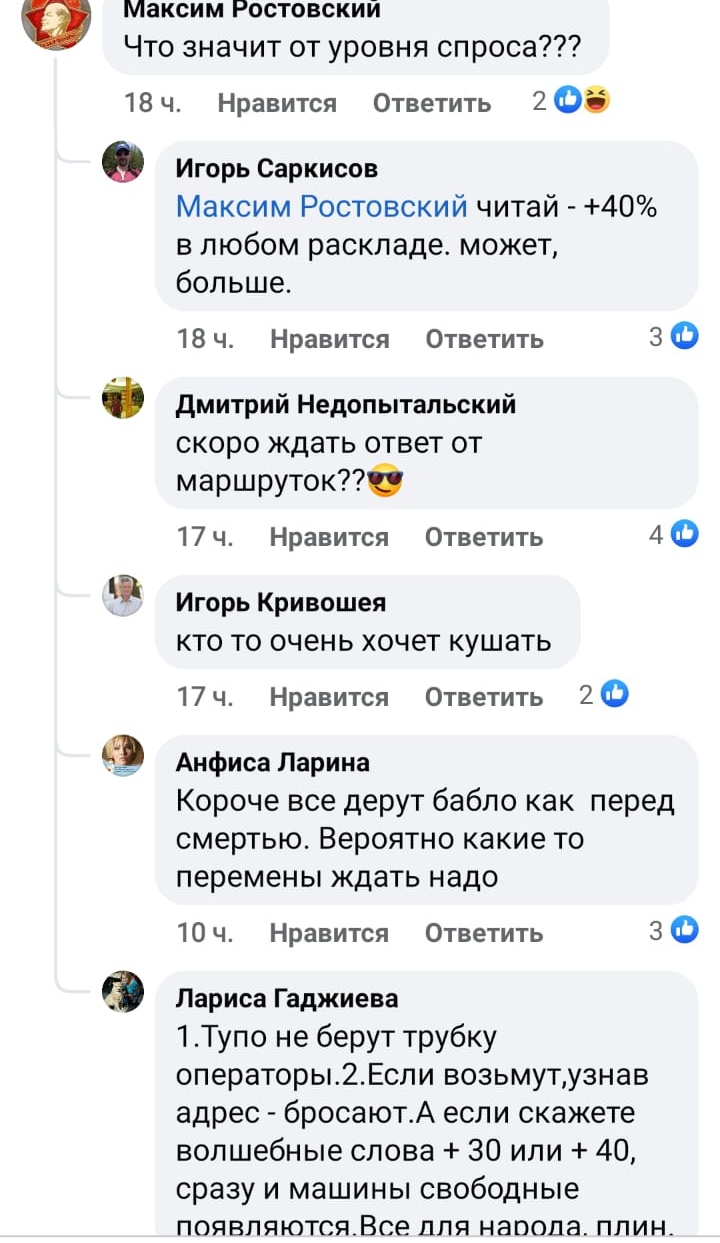Click like reaction icon on Анфиса Ларина's comment
The width and height of the screenshot is (720, 1243).
[x=685, y=931]
